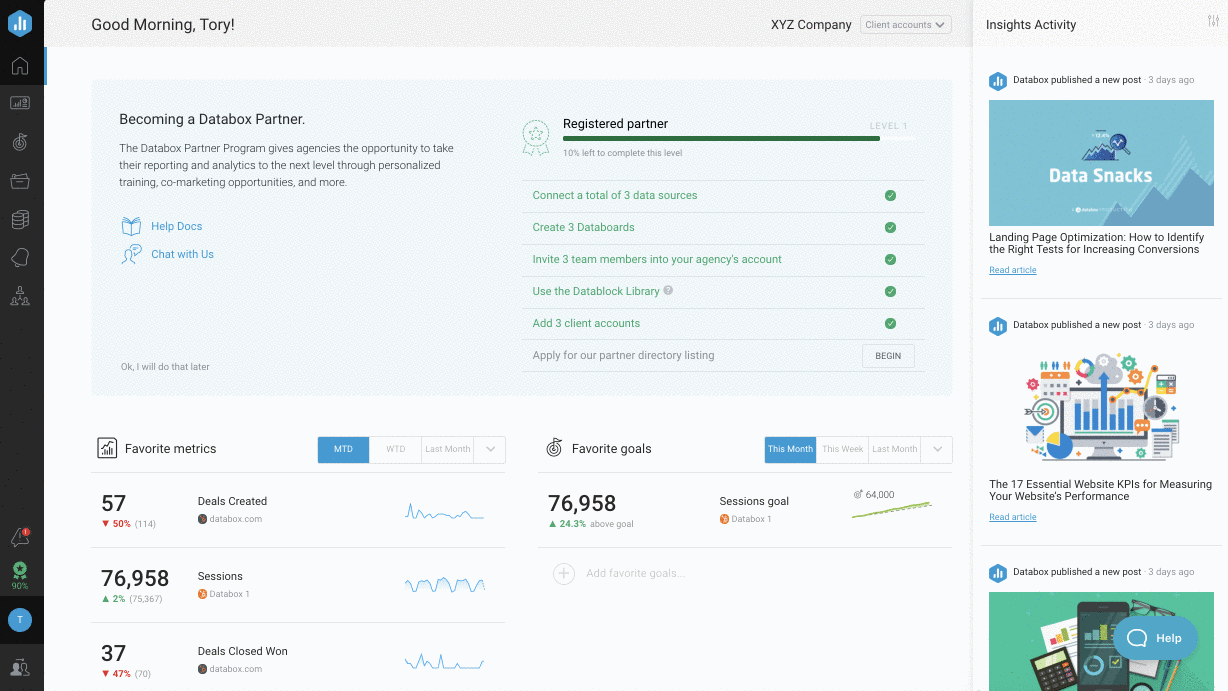Open the Help chat button
Screen dimensions: 1228x691
coord(1154,638)
